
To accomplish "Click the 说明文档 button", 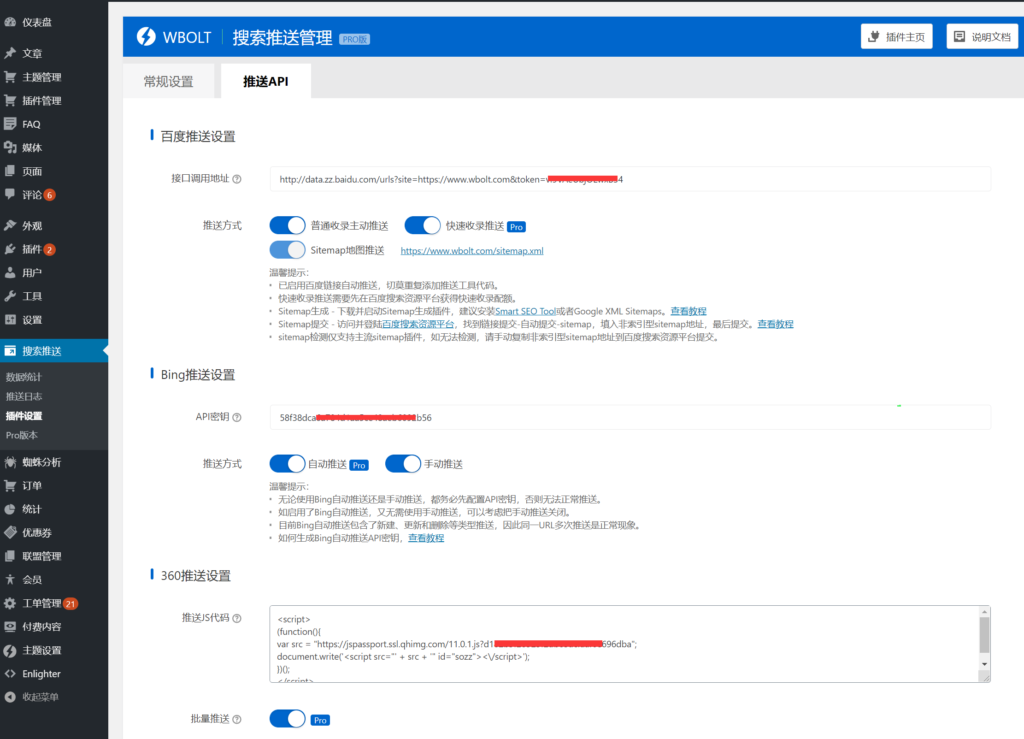I will [983, 37].
